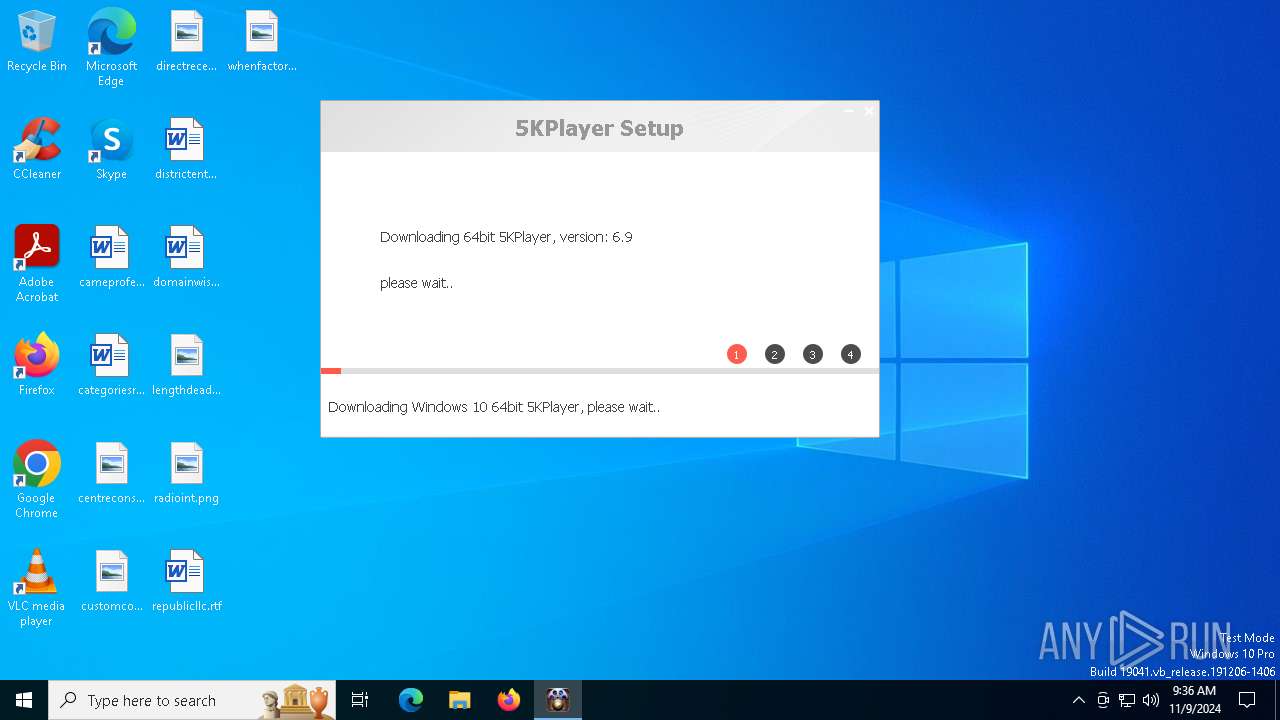Click setup step 1 indicator
This screenshot has height=720, width=1280.
[x=737, y=354]
